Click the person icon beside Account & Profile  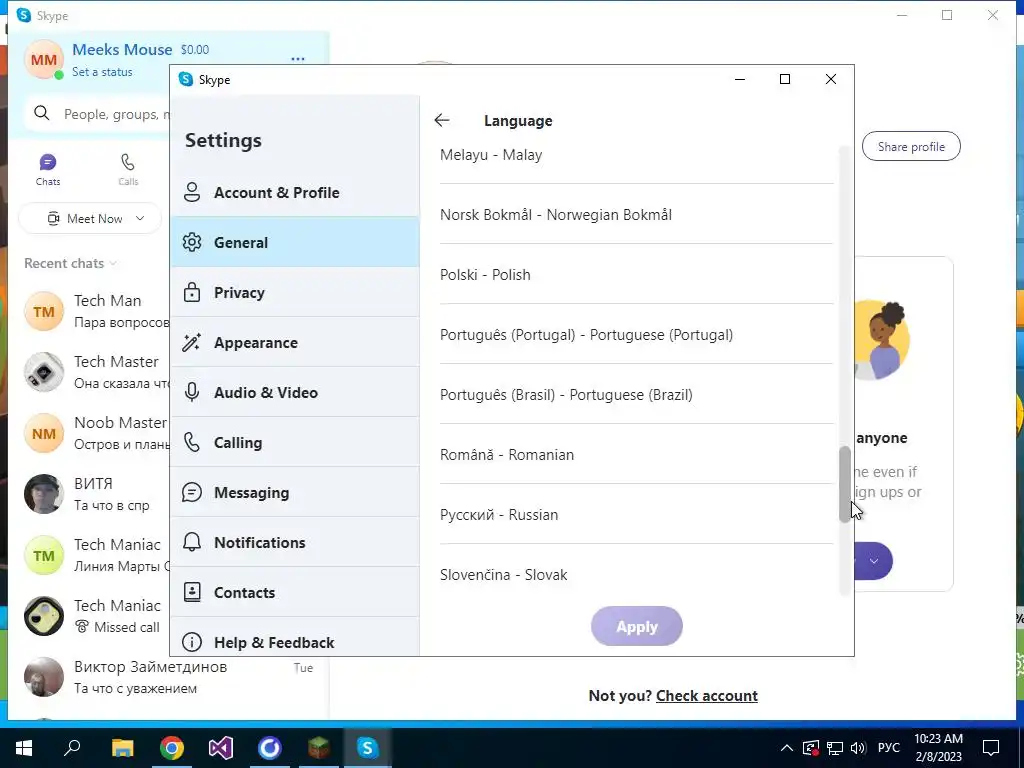point(192,192)
